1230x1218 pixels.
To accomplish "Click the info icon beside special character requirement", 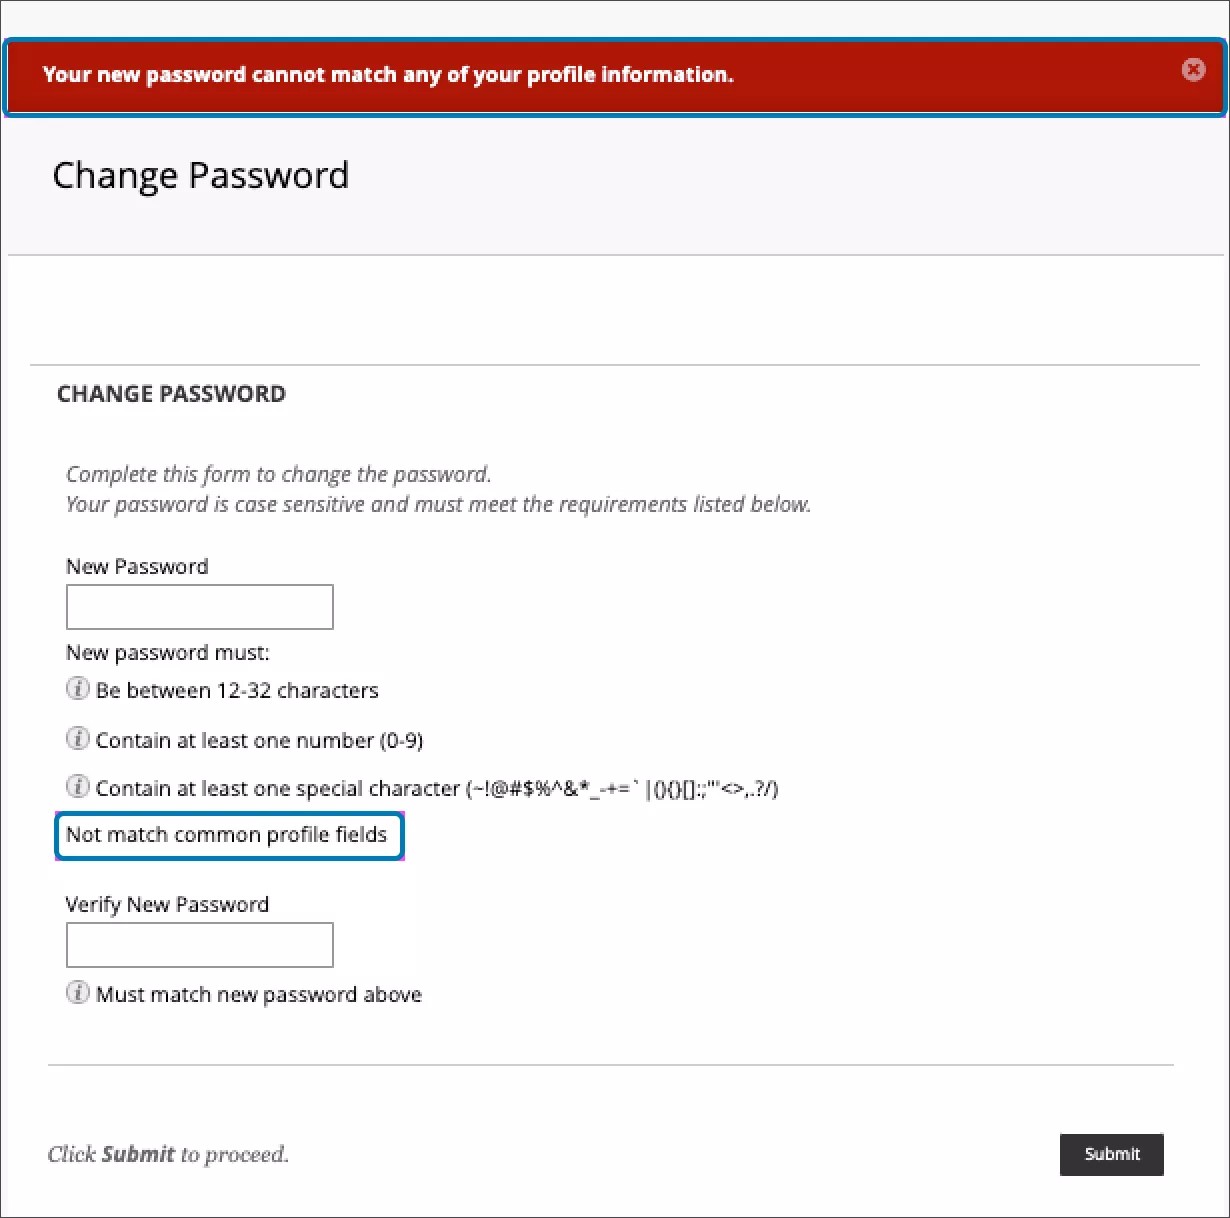I will tap(77, 786).
